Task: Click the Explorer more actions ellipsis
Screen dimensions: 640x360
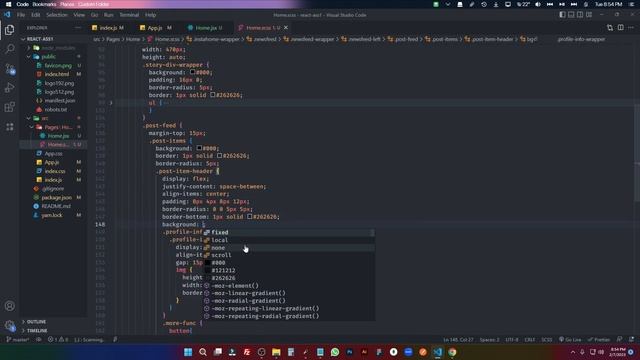Action: 78,28
